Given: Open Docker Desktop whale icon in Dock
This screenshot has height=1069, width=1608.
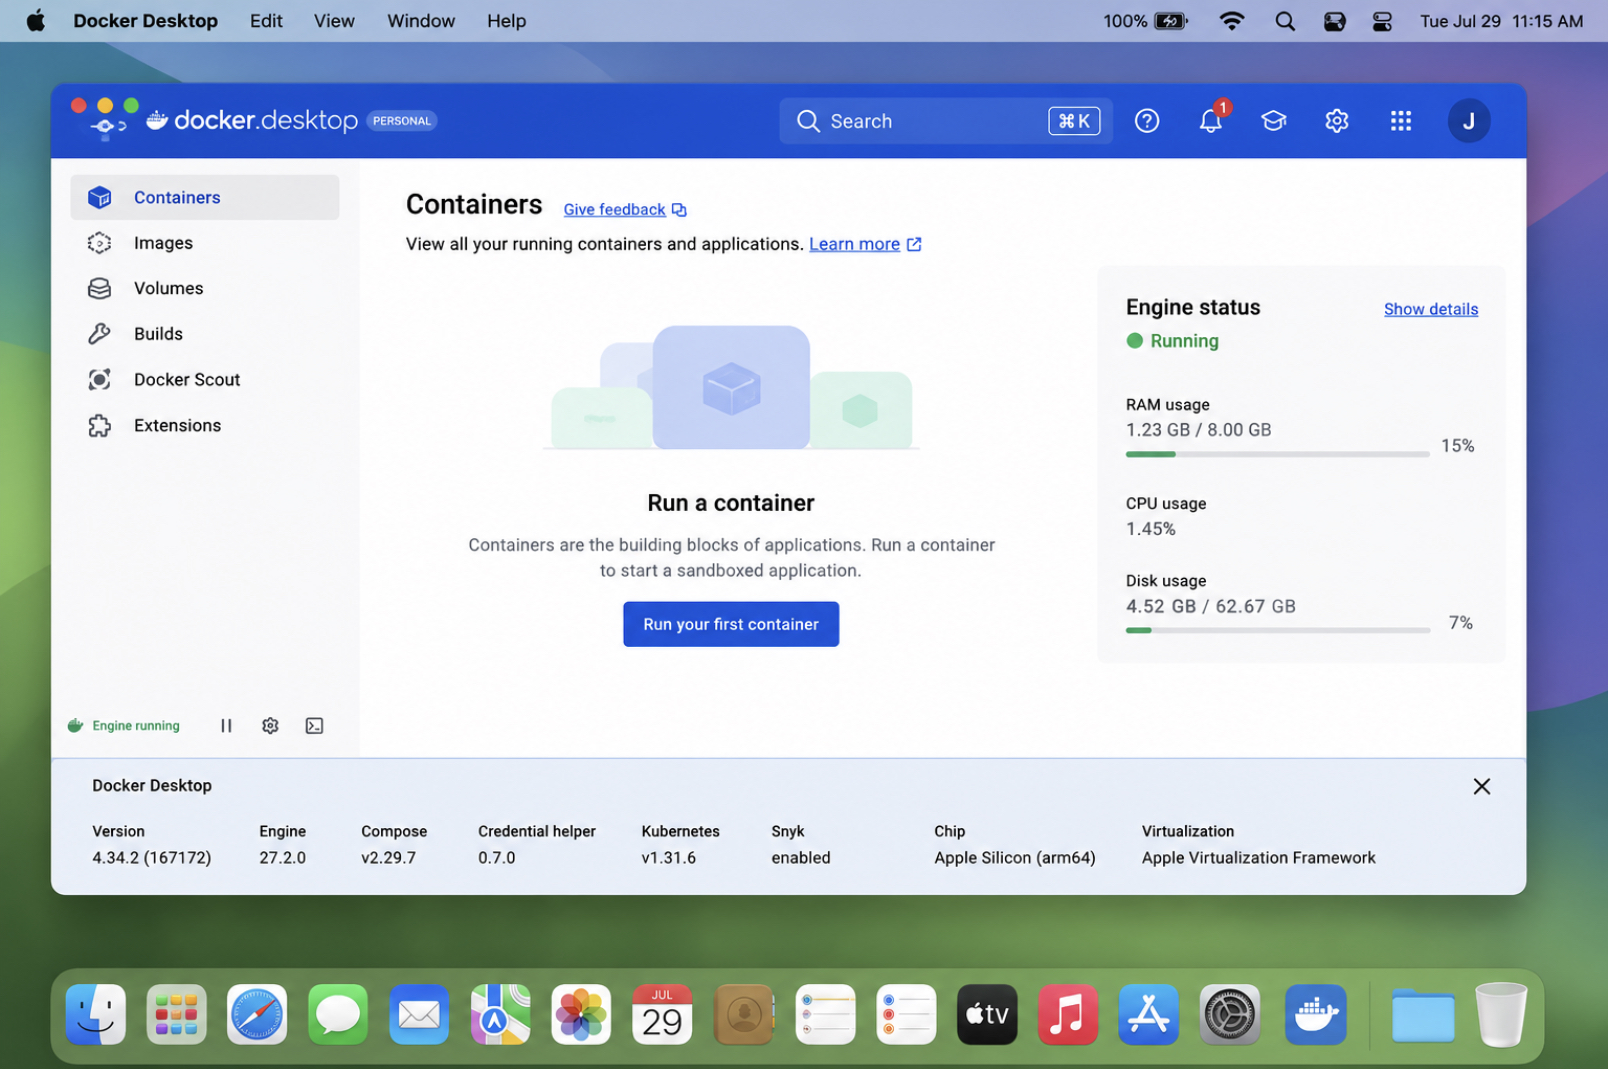Looking at the screenshot, I should [x=1315, y=1014].
